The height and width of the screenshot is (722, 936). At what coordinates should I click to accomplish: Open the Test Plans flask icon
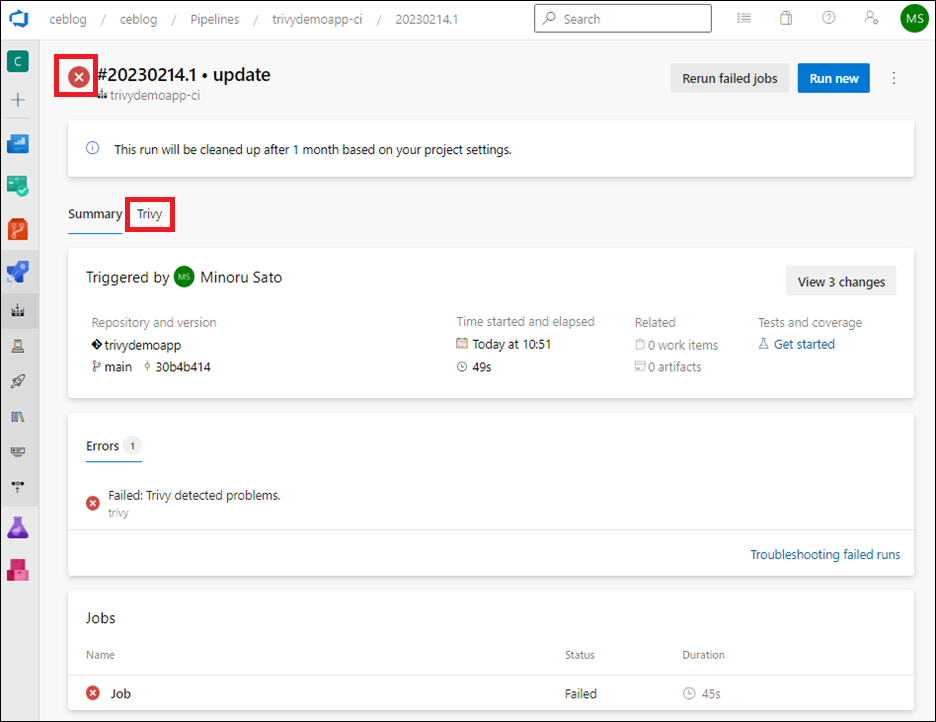tap(18, 528)
